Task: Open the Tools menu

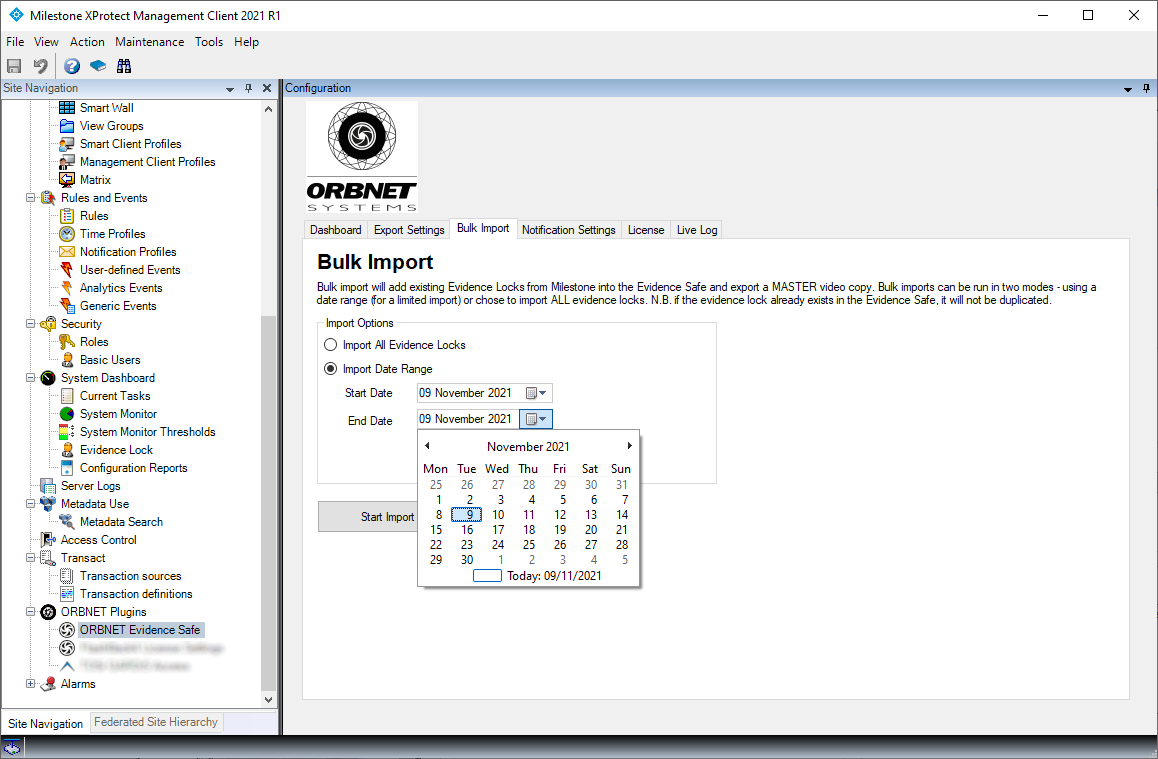Action: (x=209, y=42)
